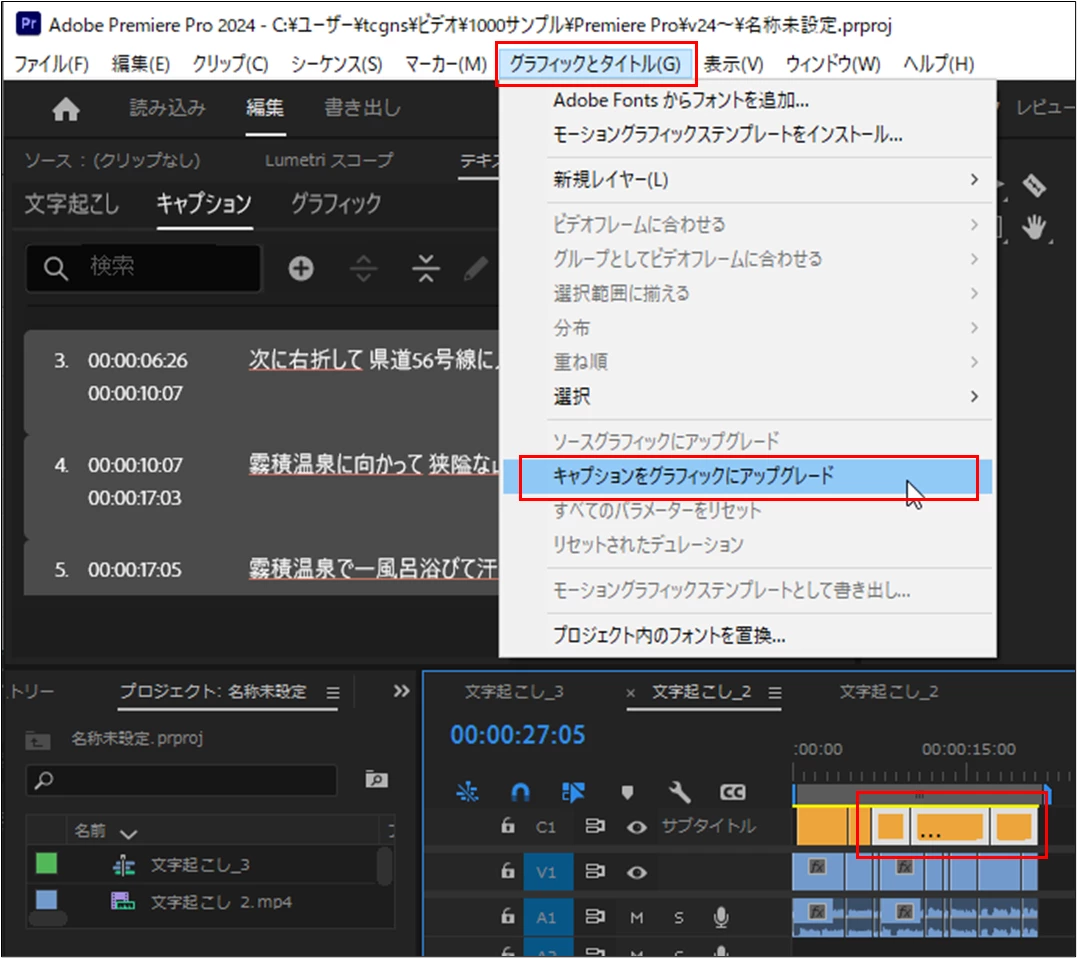Open the 表示(V) menu

tap(733, 64)
